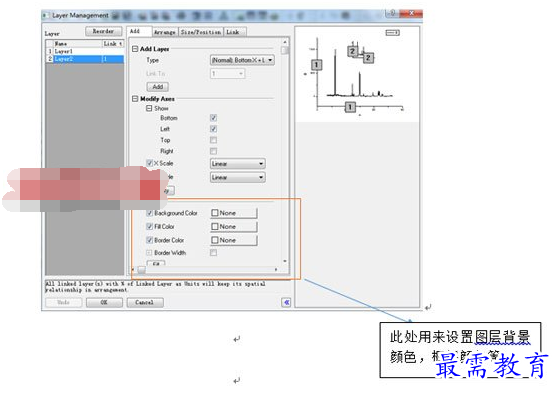
Task: Confirm with the OK button
Action: point(104,303)
